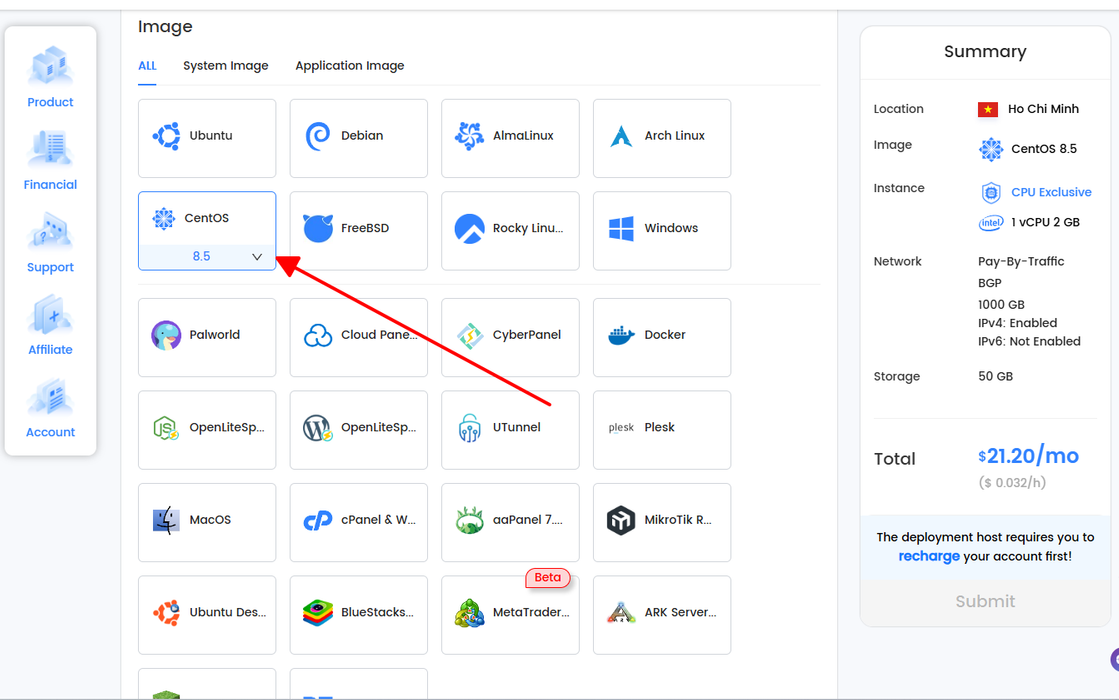Select the Debian image card
Screen dimensions: 1119x700
pyautogui.click(x=358, y=138)
